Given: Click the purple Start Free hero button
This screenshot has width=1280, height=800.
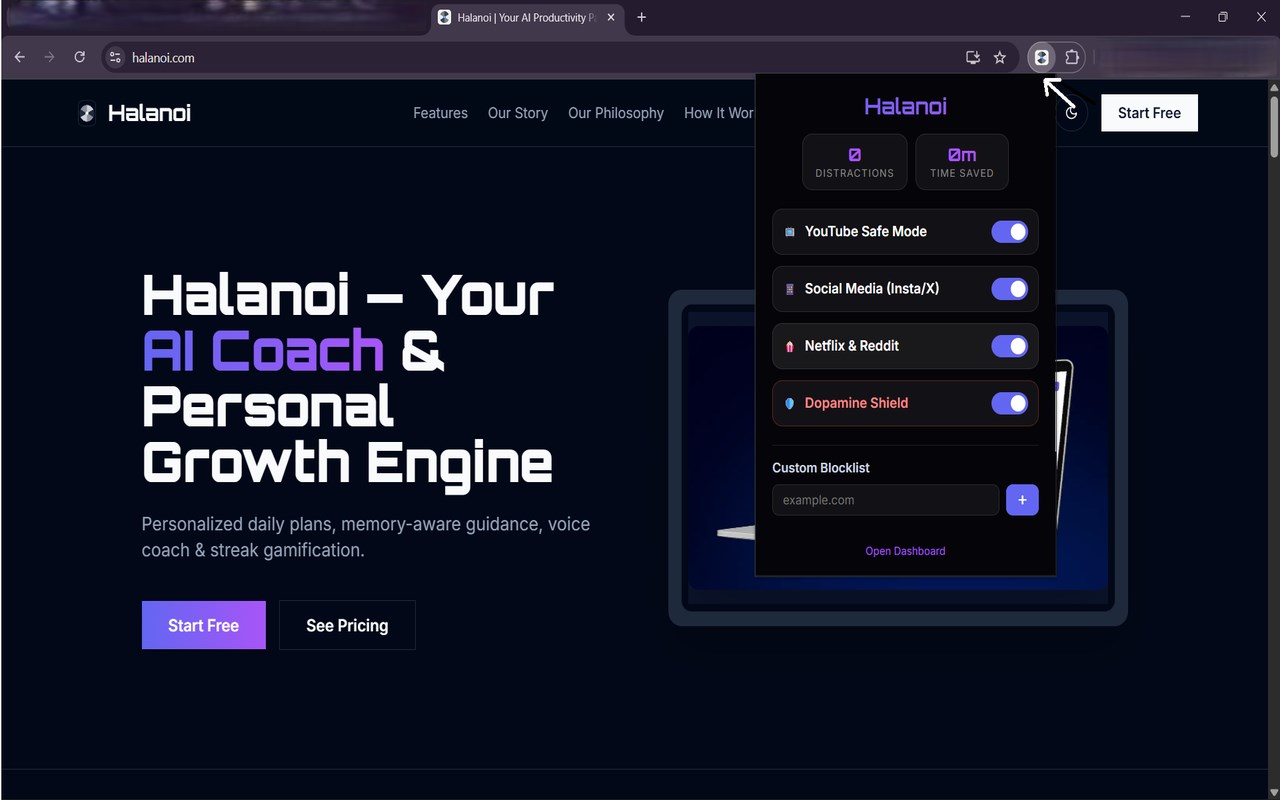Looking at the screenshot, I should point(204,625).
